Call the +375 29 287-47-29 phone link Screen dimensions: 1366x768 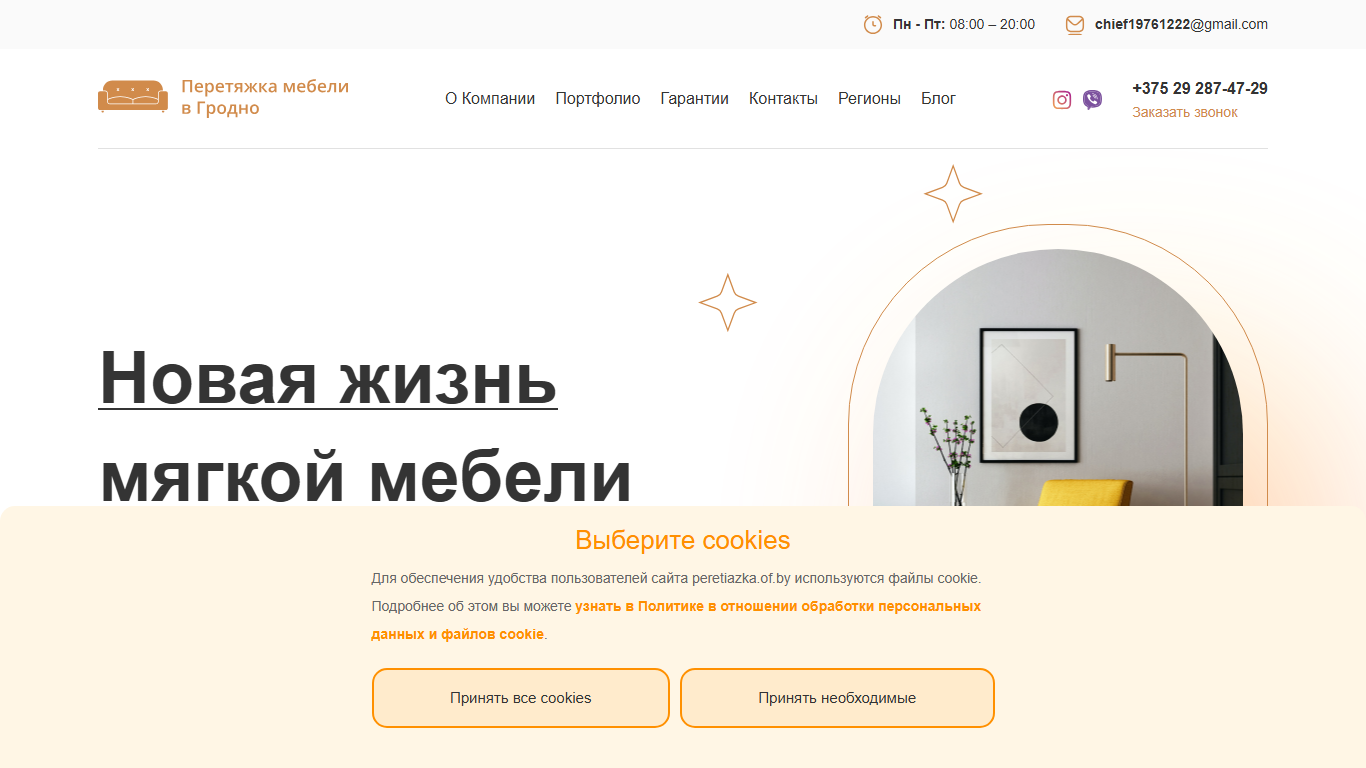tap(1200, 88)
